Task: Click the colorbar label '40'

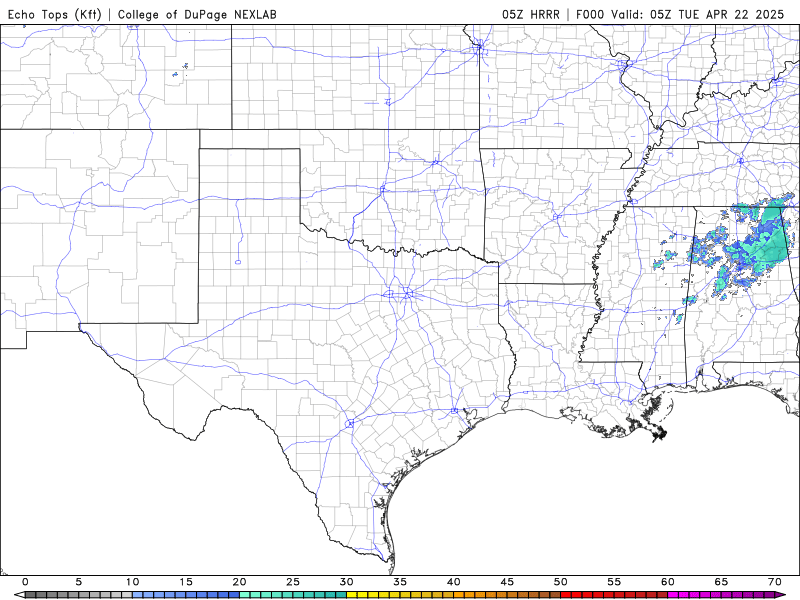Action: 454,582
